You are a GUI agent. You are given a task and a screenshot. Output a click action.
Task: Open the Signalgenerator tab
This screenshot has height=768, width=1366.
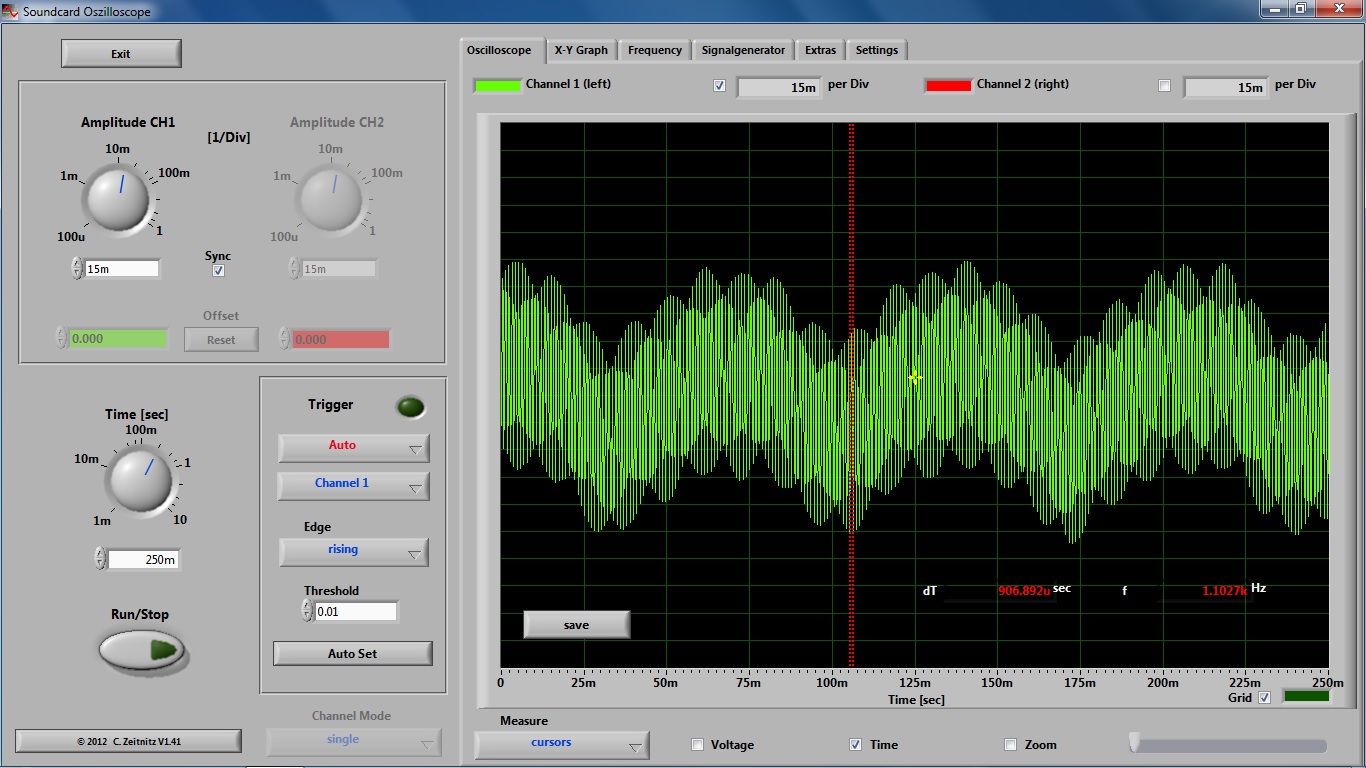point(743,50)
